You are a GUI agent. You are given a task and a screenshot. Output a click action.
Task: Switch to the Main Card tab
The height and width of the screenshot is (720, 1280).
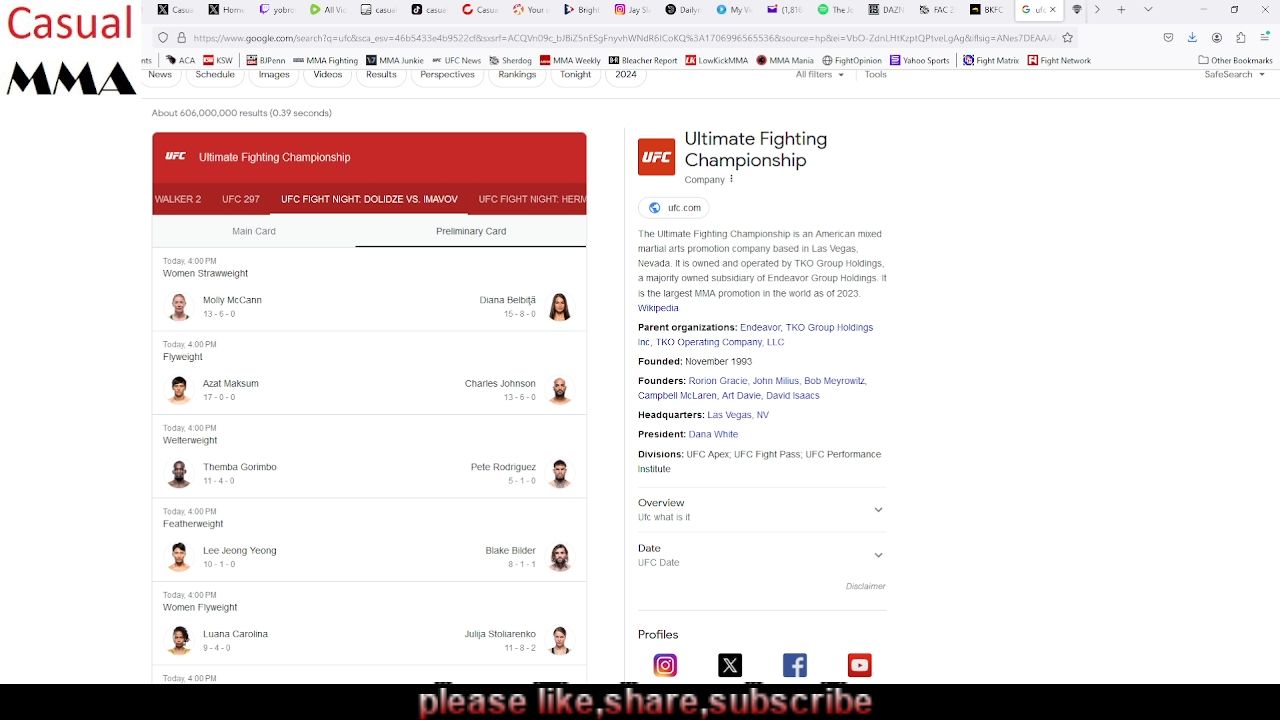coord(254,231)
